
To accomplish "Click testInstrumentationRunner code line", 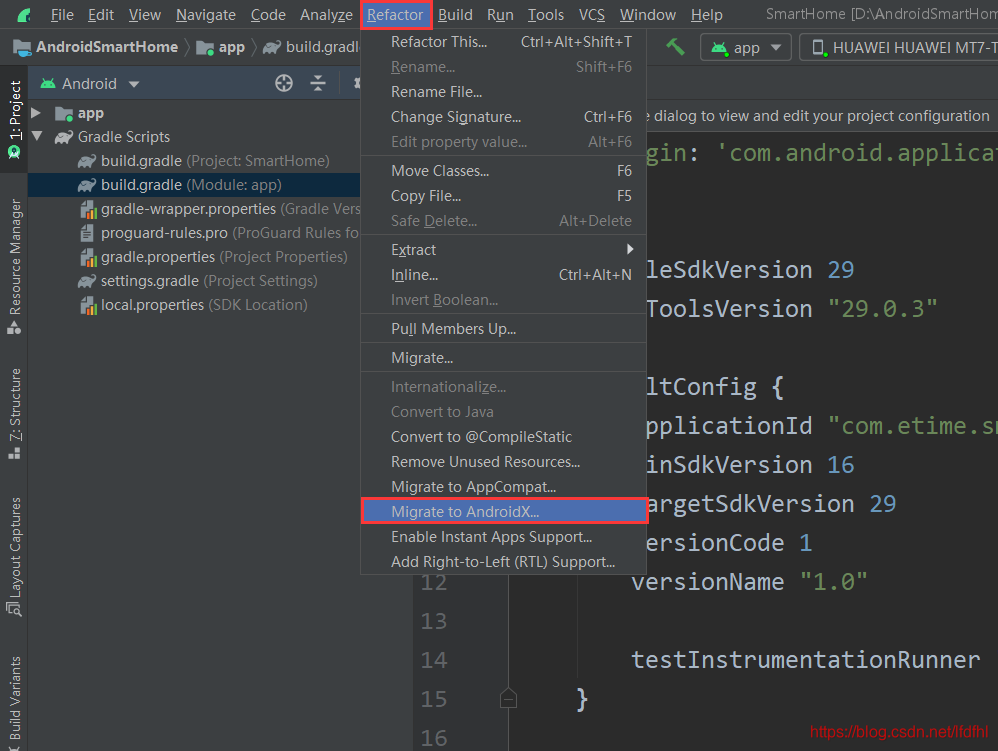I will [805, 659].
